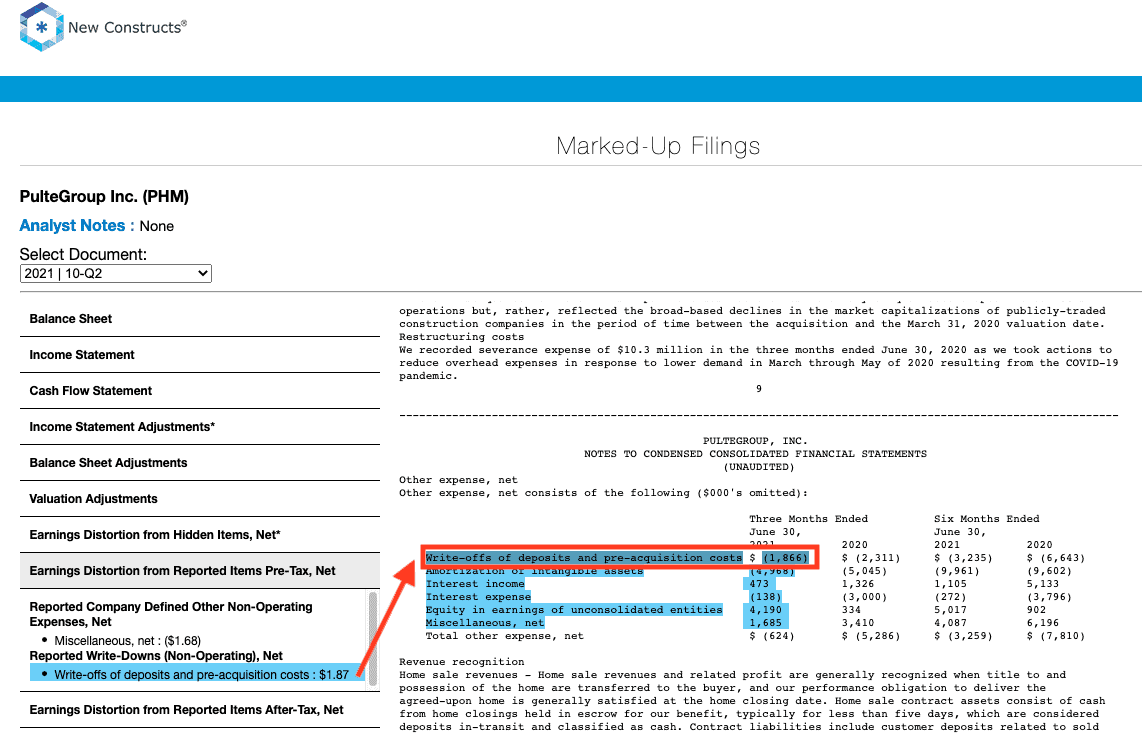This screenshot has width=1142, height=734.
Task: Select the Cash Flow Statement section
Action: 200,391
